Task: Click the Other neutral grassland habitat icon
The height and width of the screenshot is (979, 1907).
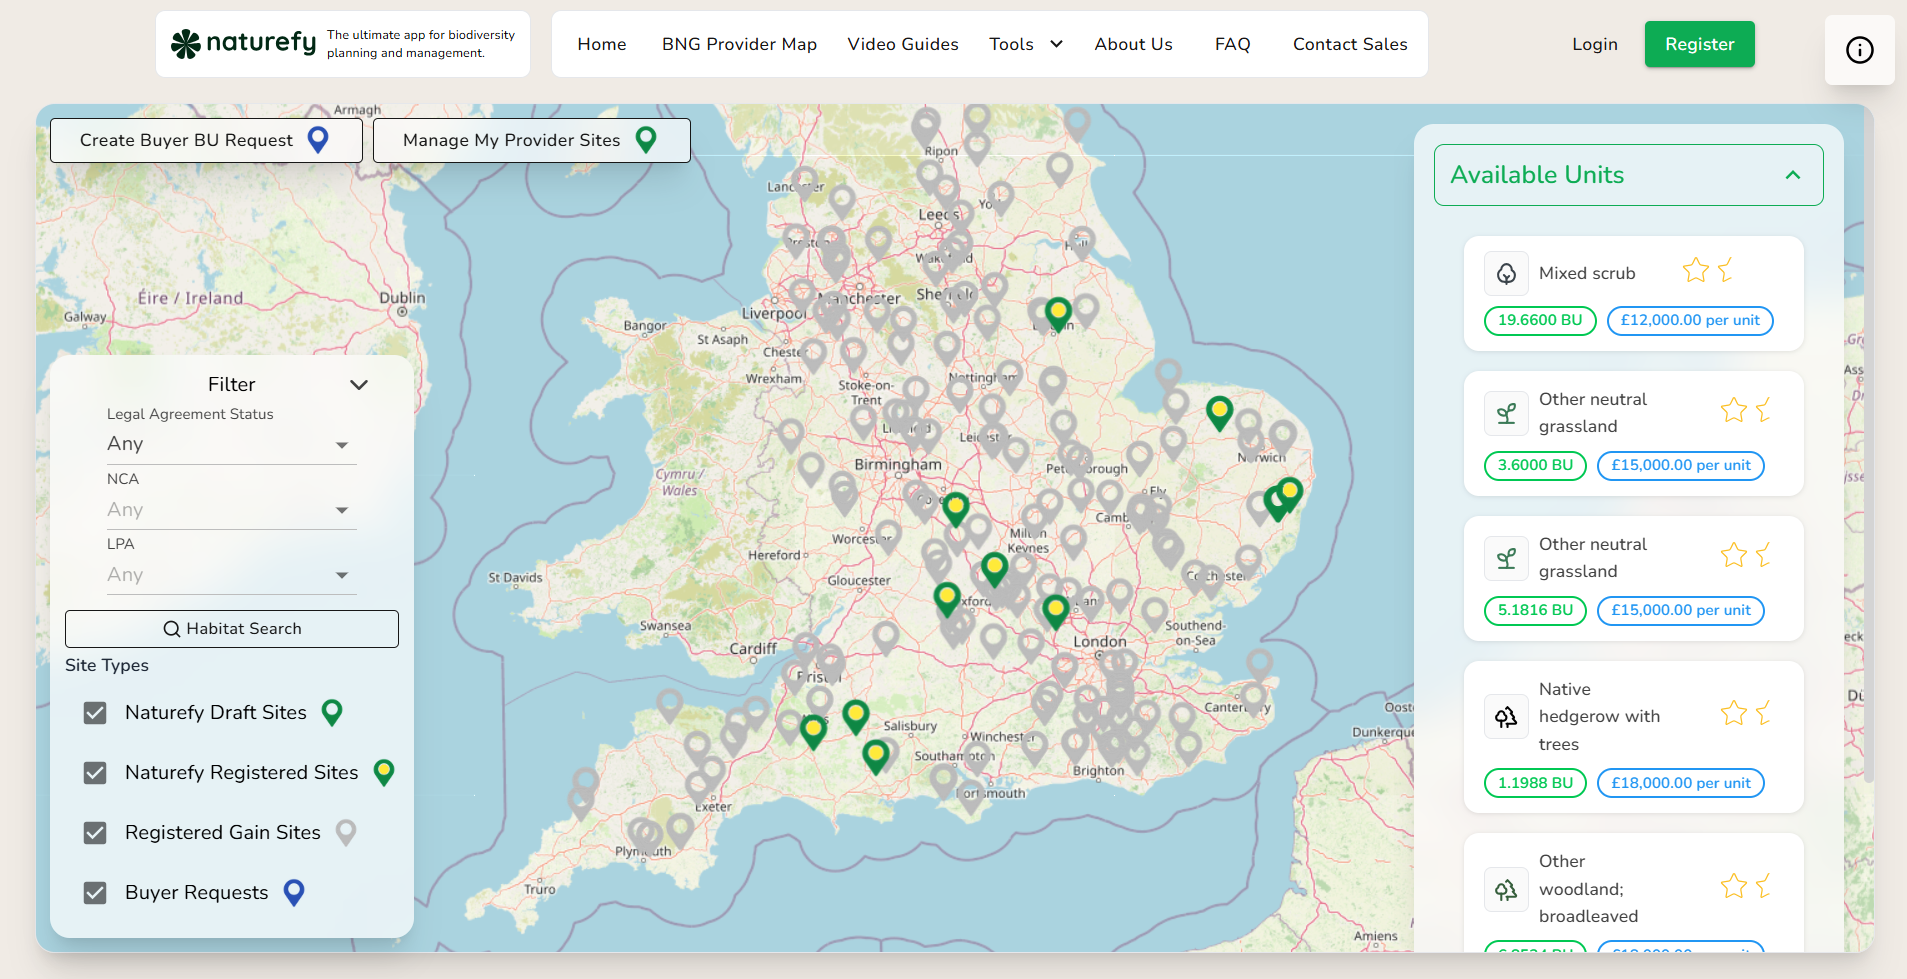Action: (x=1506, y=413)
